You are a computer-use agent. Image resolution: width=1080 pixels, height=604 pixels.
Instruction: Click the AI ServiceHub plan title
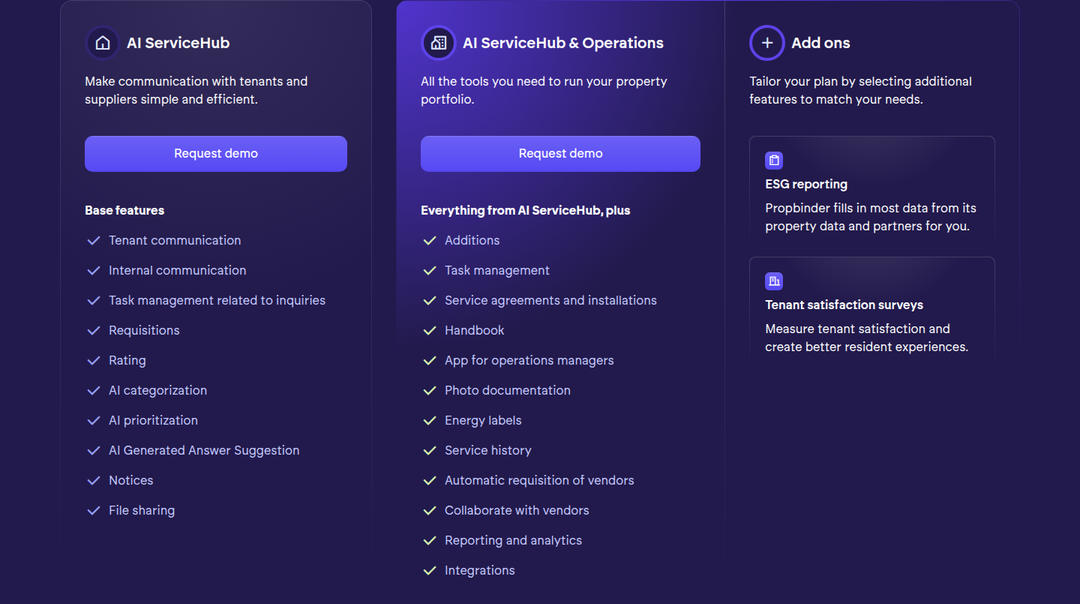coord(178,43)
